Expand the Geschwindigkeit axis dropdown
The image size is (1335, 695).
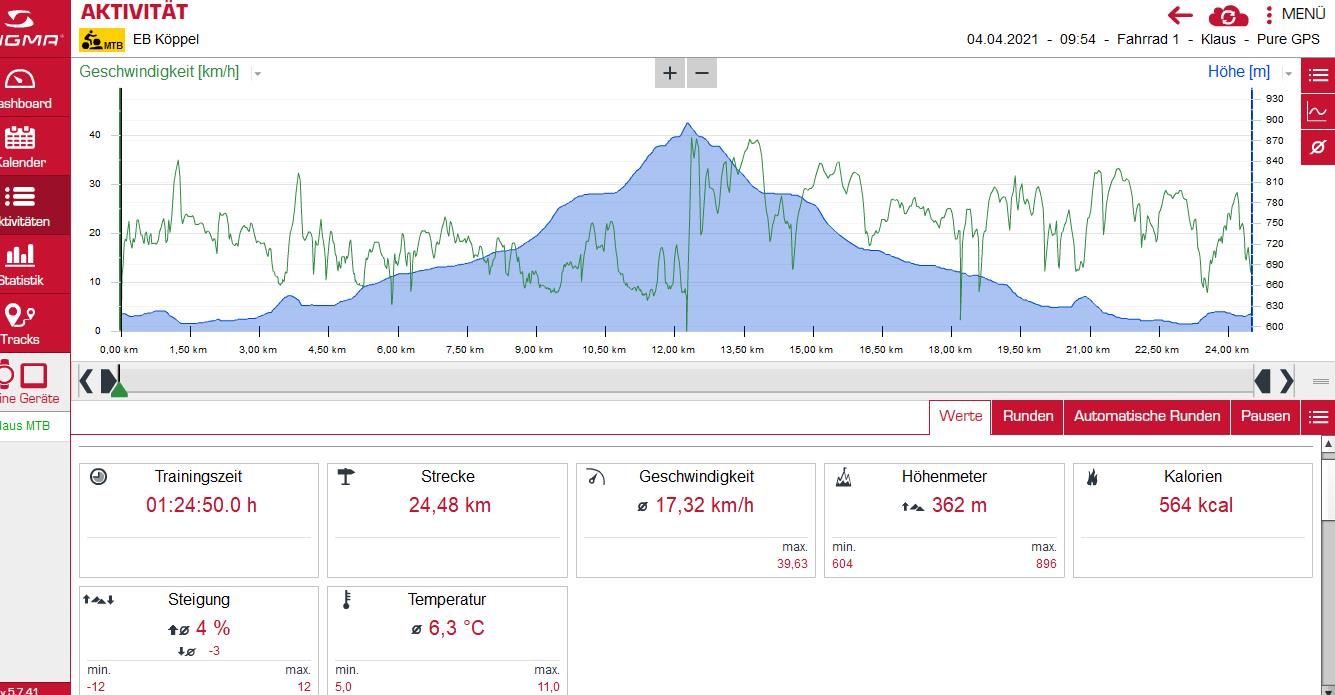coord(258,73)
